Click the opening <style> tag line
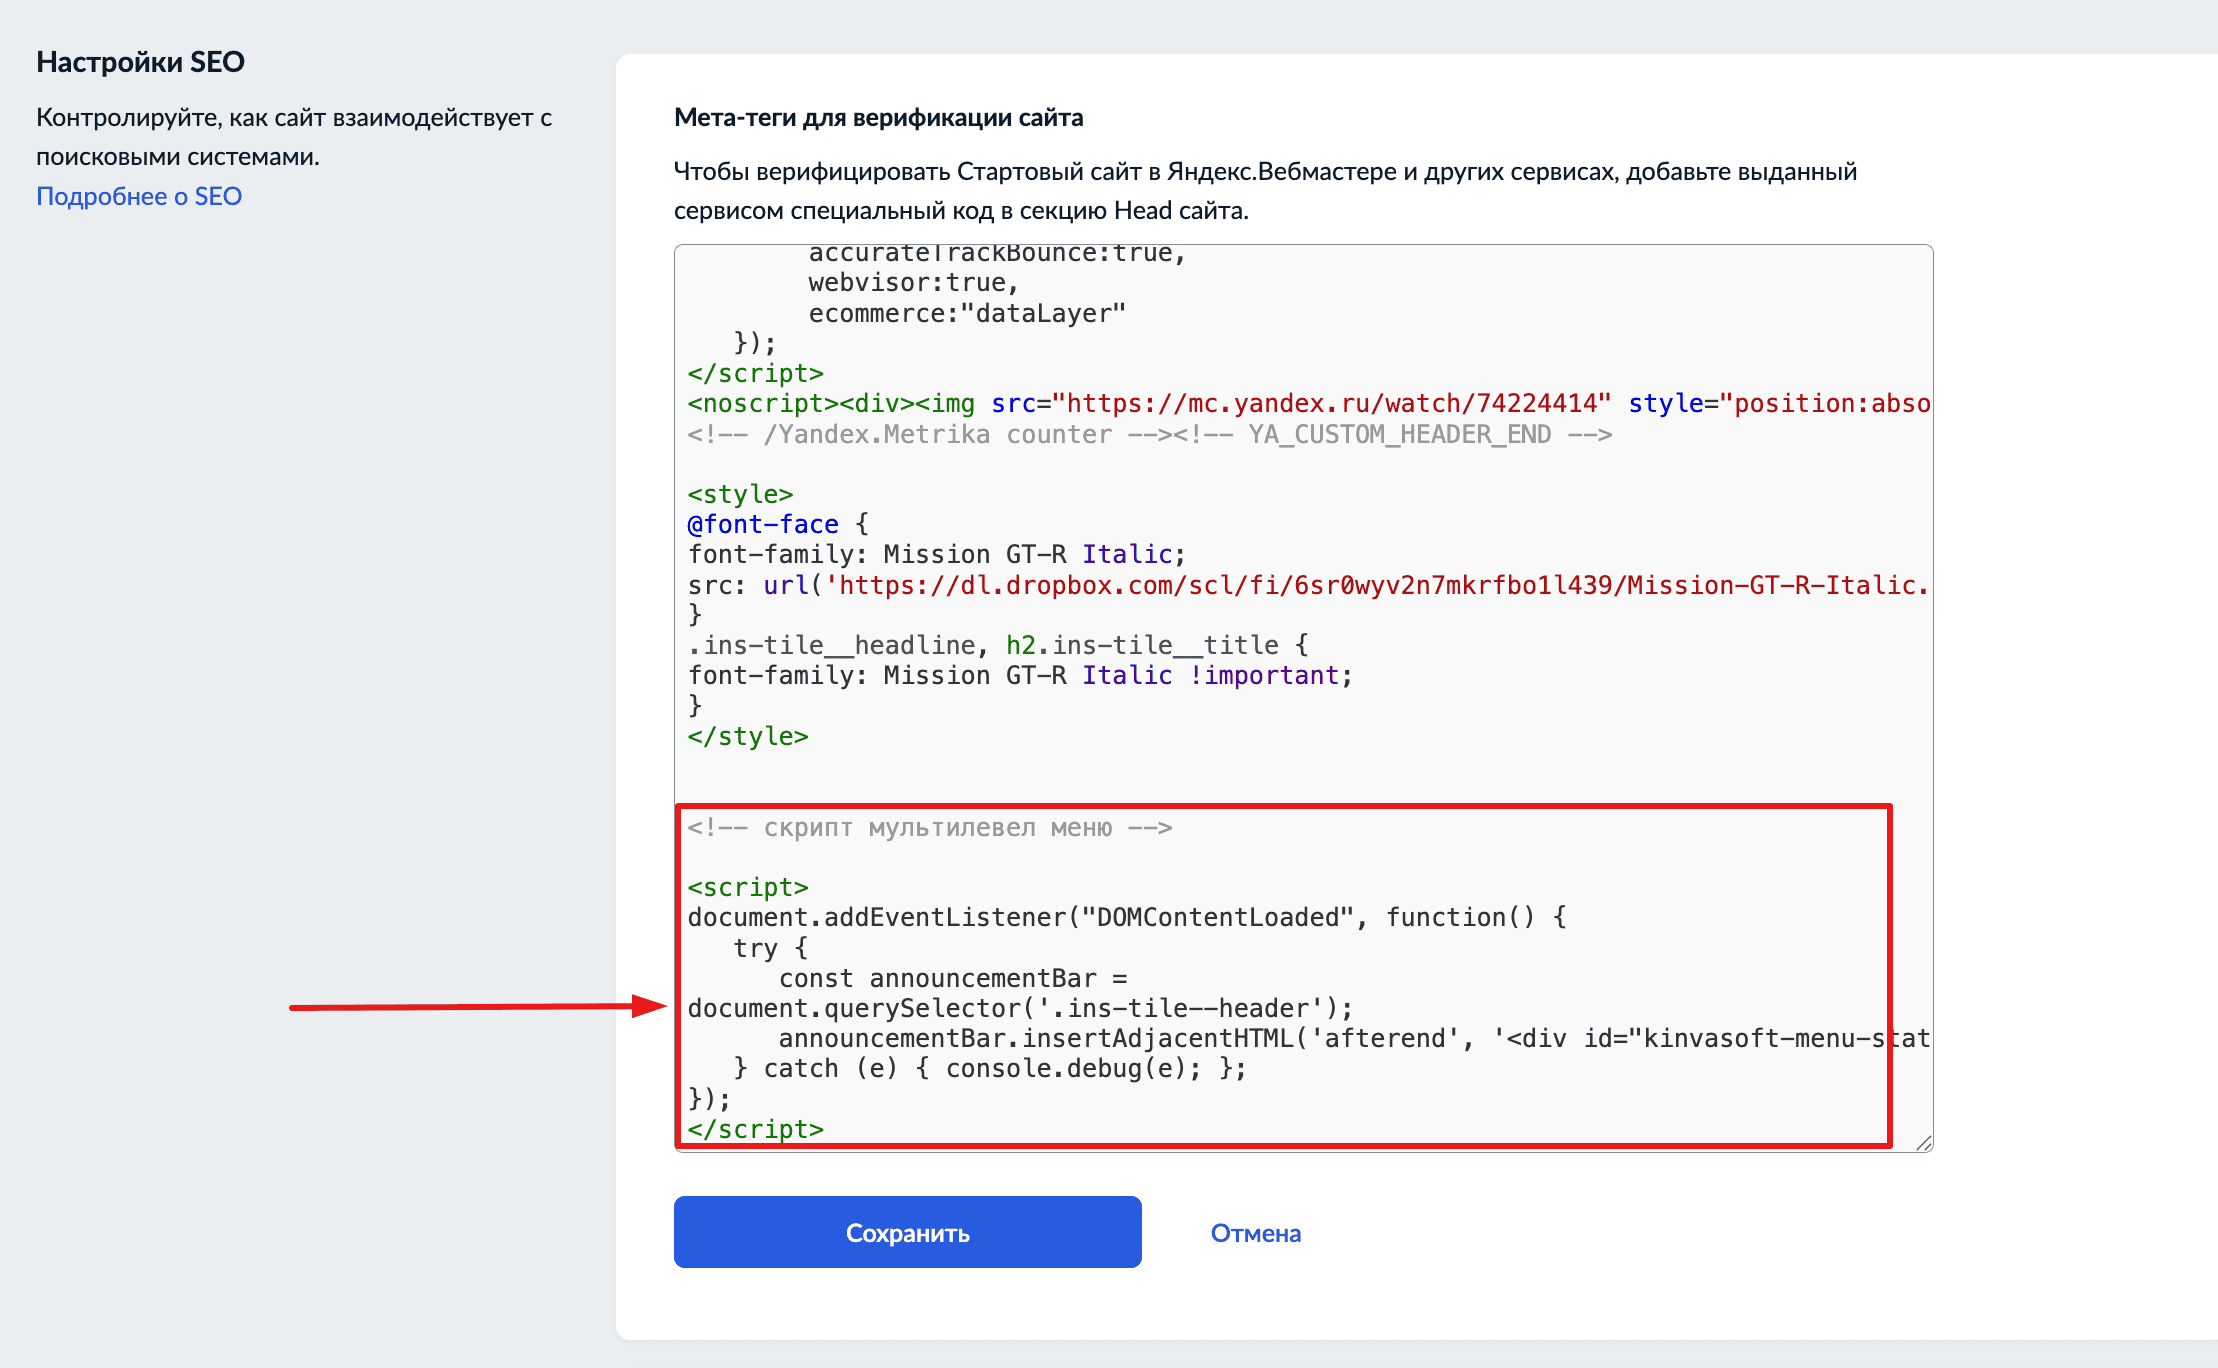 [x=740, y=494]
